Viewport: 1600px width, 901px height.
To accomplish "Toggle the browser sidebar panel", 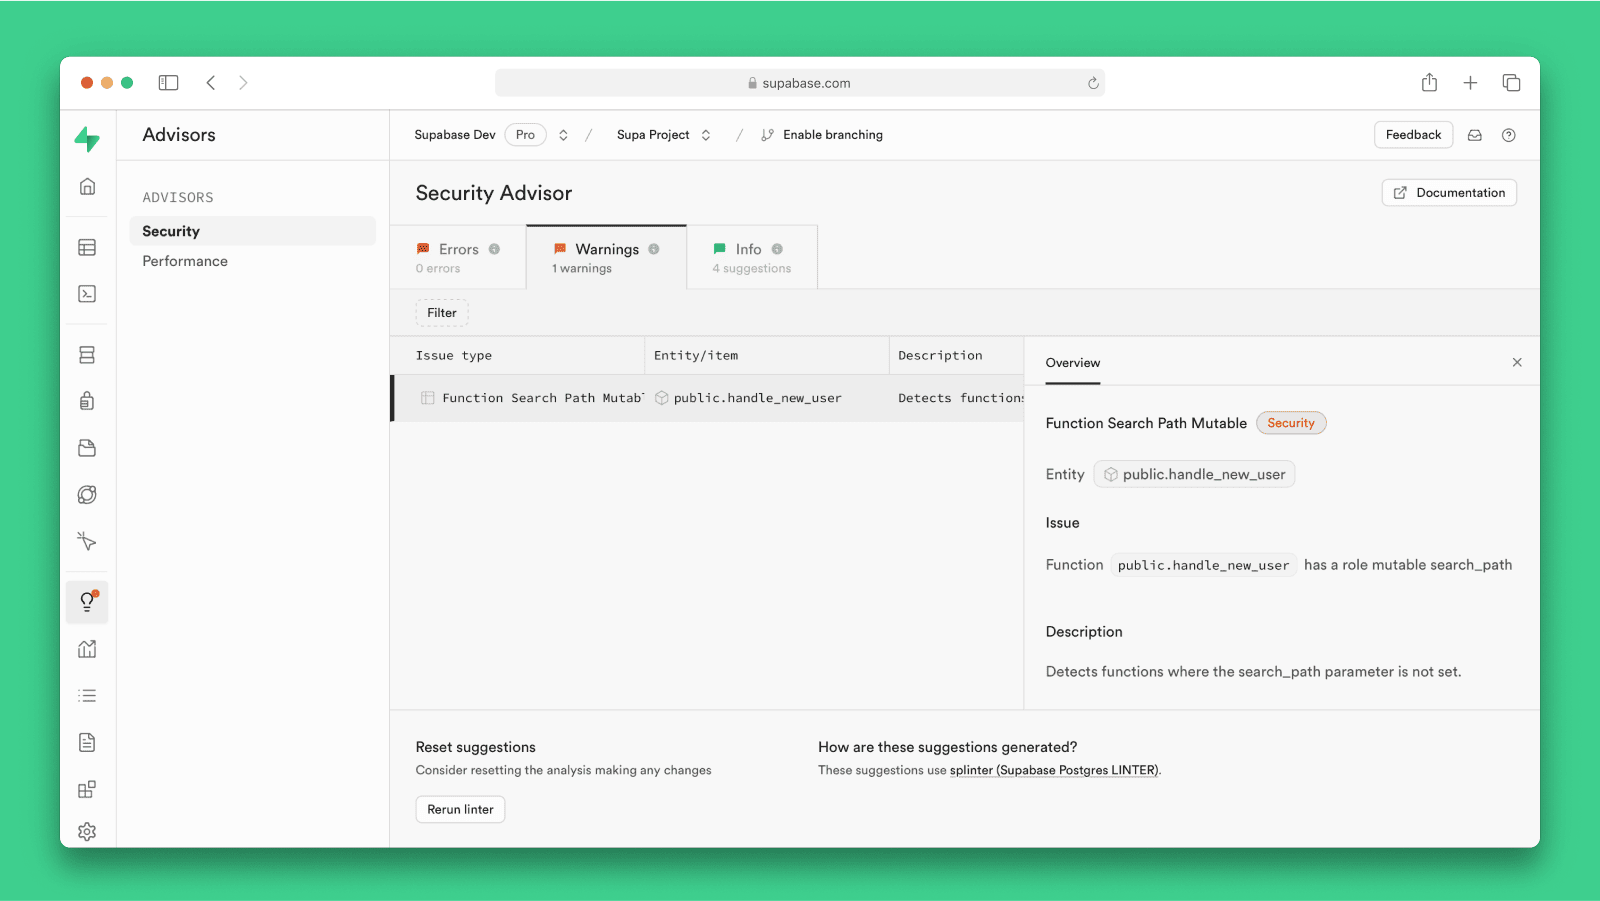I will click(168, 83).
